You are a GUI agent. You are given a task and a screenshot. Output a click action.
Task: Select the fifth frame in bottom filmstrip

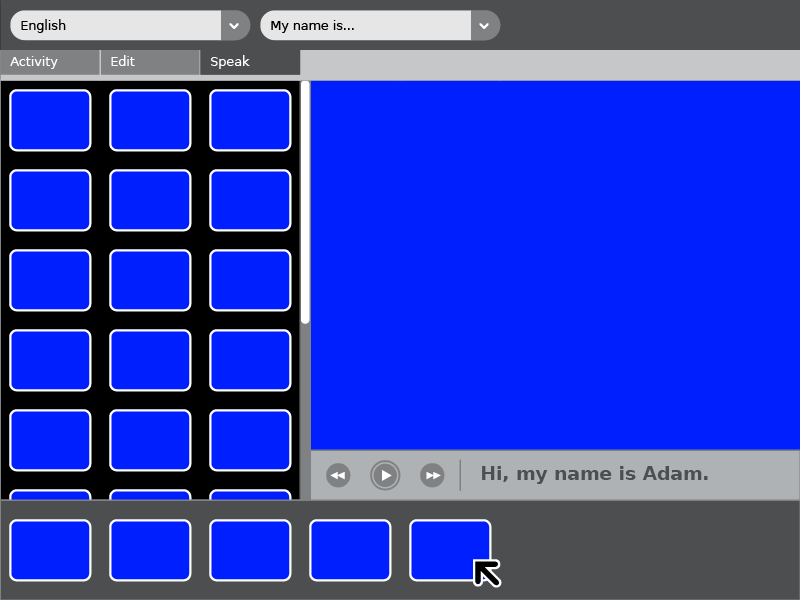point(450,550)
